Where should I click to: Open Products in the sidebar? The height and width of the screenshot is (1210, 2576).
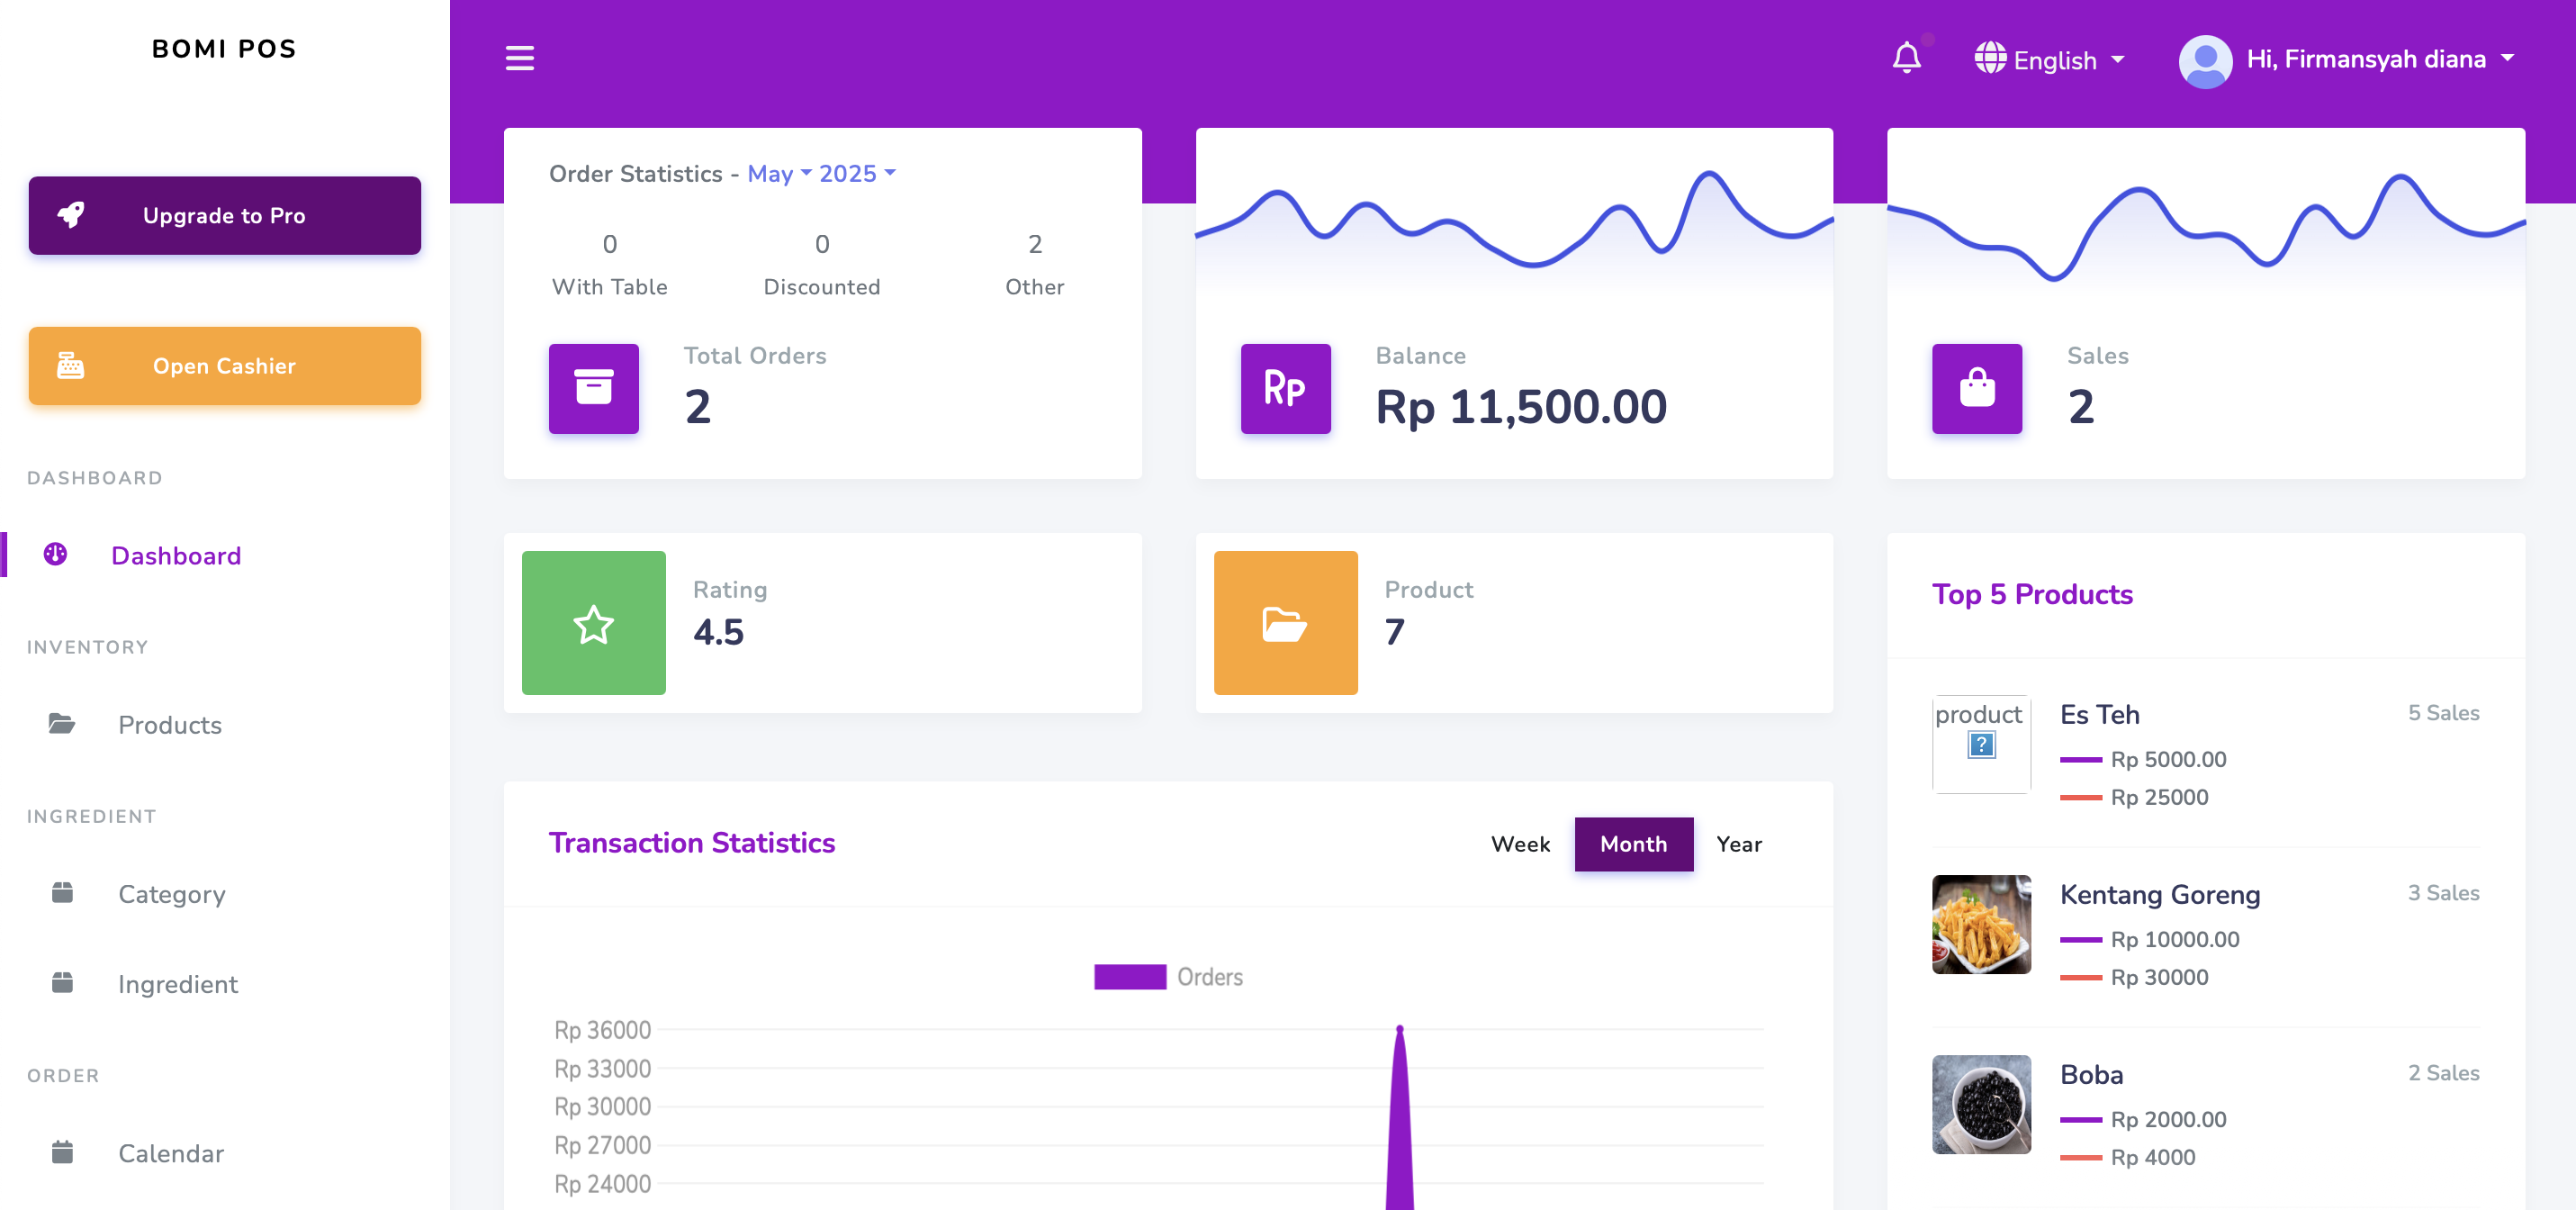pos(169,725)
